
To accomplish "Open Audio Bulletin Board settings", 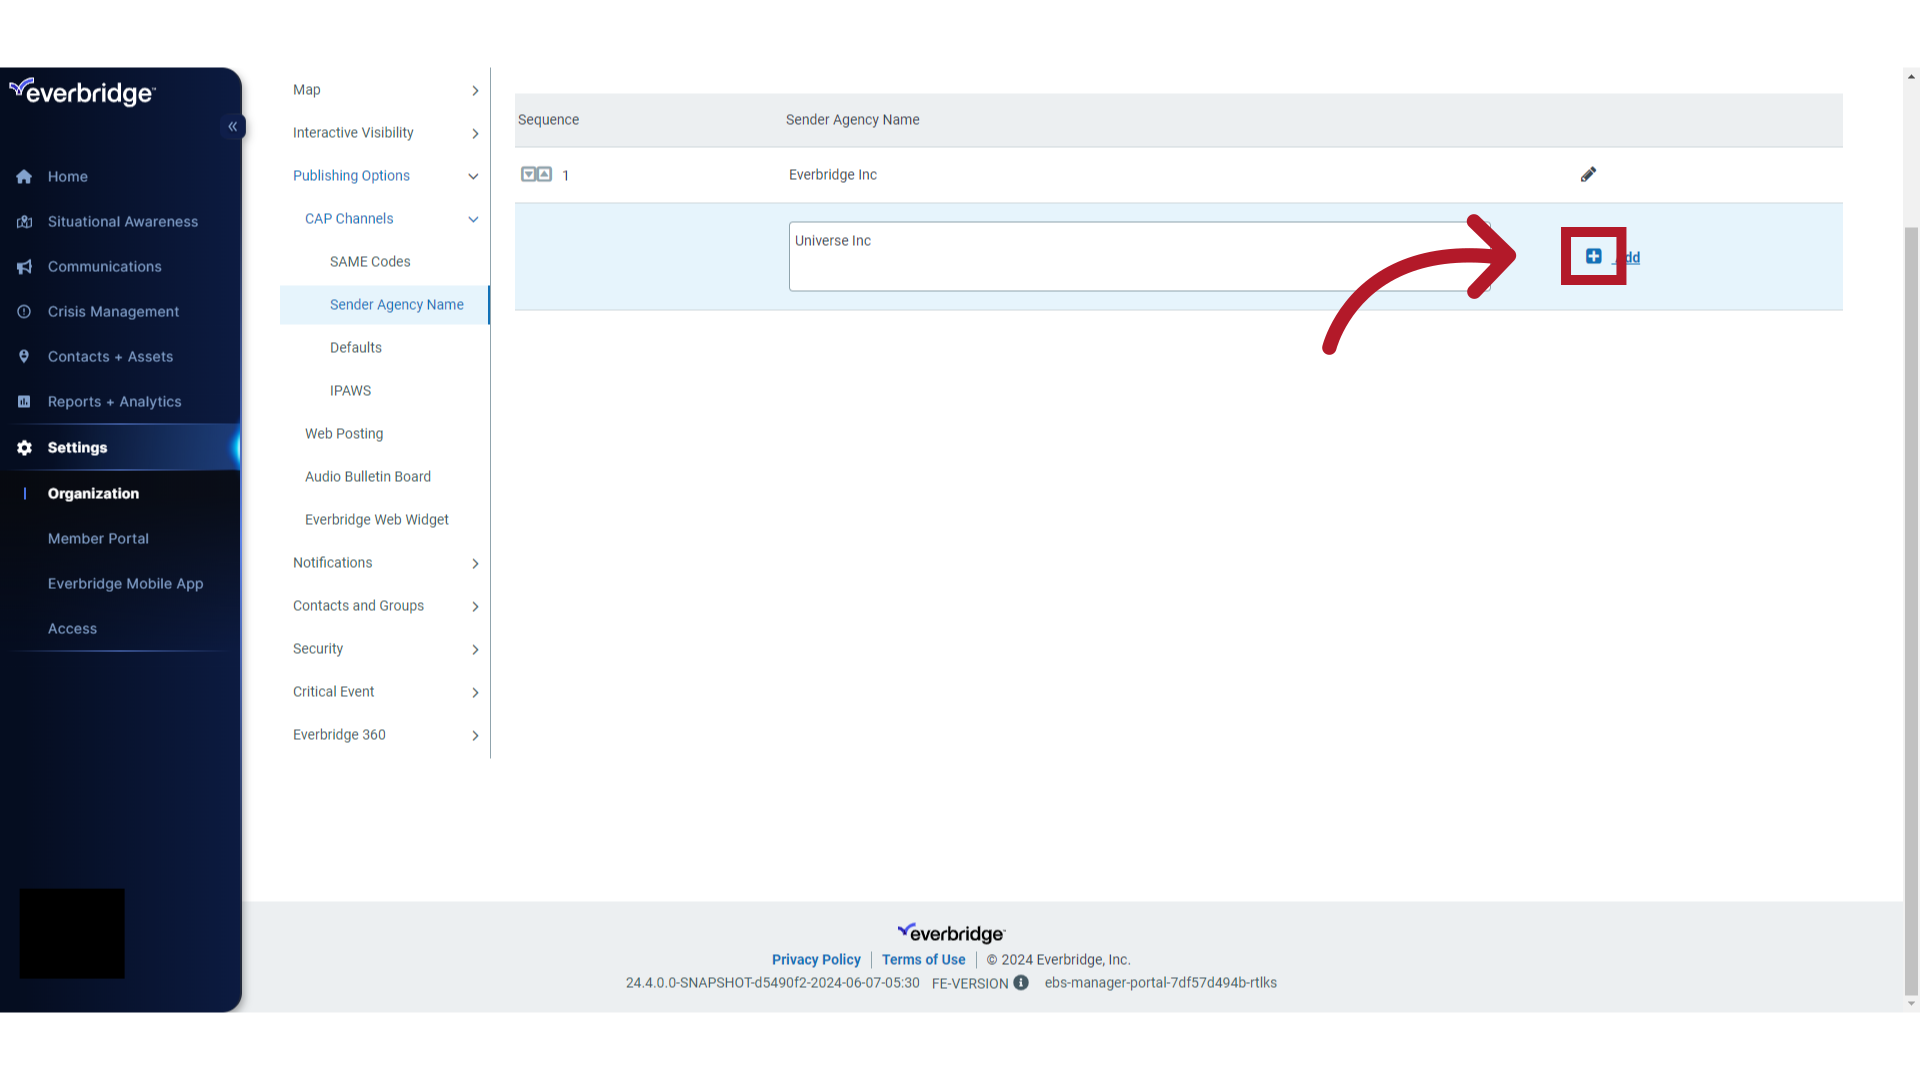I will (x=368, y=477).
